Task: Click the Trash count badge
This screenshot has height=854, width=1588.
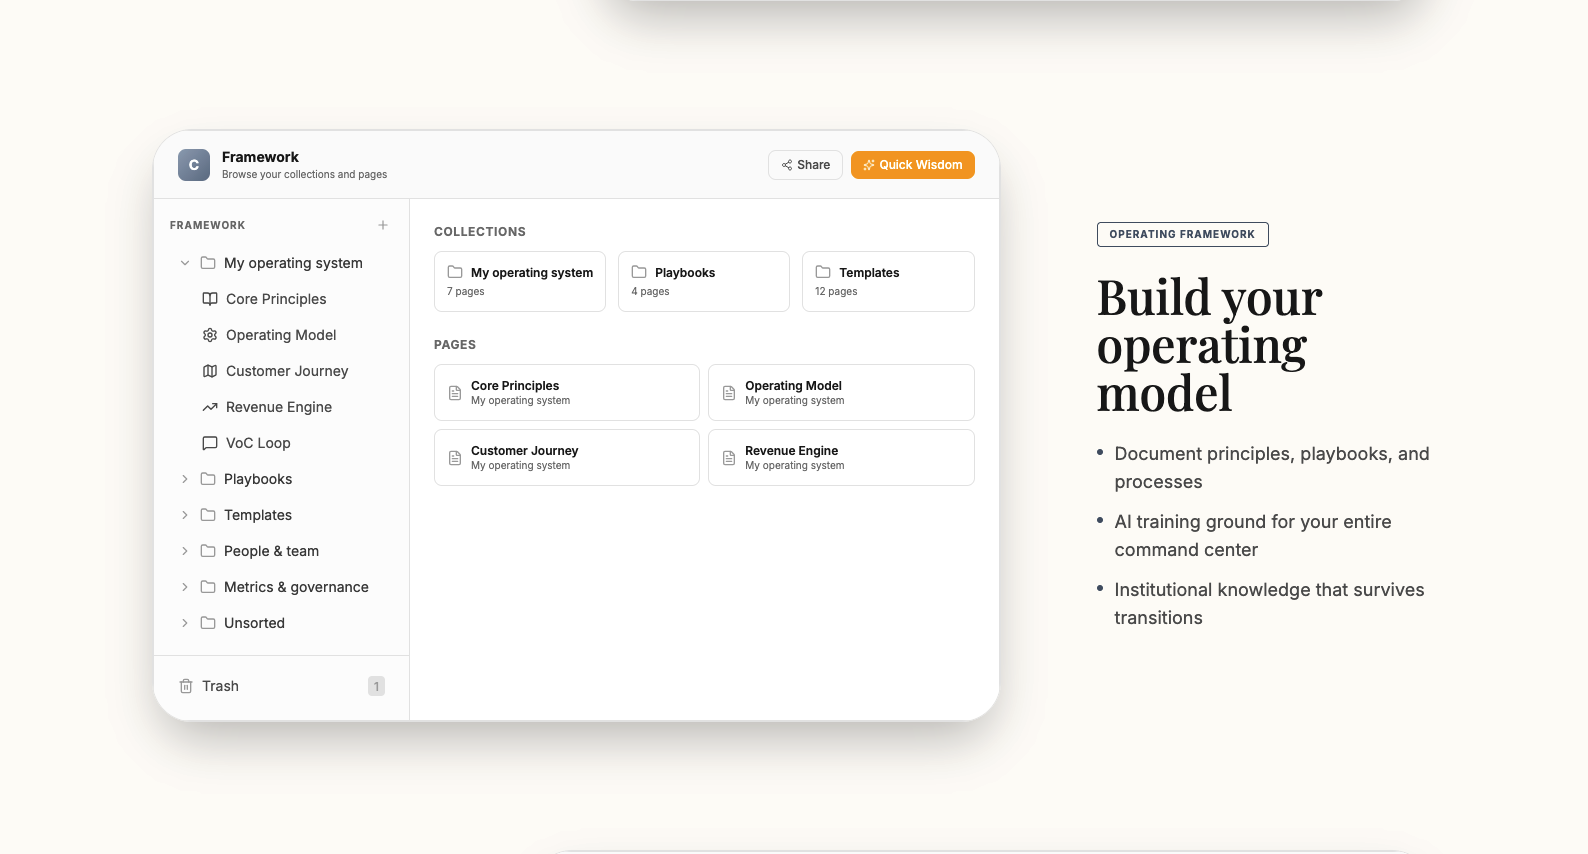Action: 376,686
